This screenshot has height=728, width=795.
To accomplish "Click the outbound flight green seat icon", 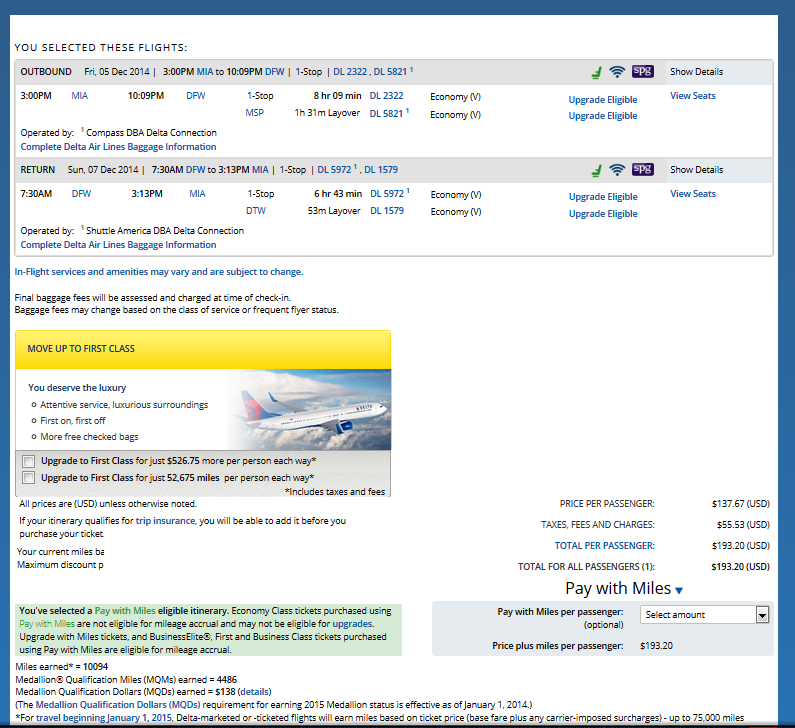I will point(596,72).
